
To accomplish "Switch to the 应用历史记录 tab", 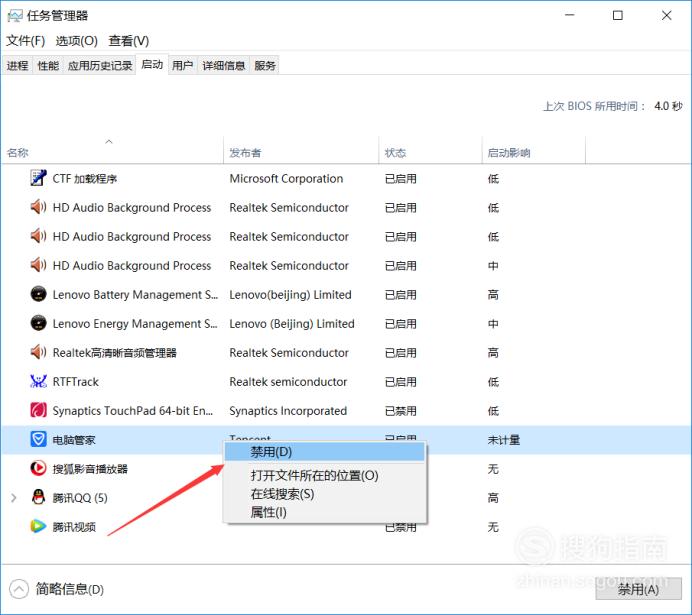I will (x=100, y=66).
